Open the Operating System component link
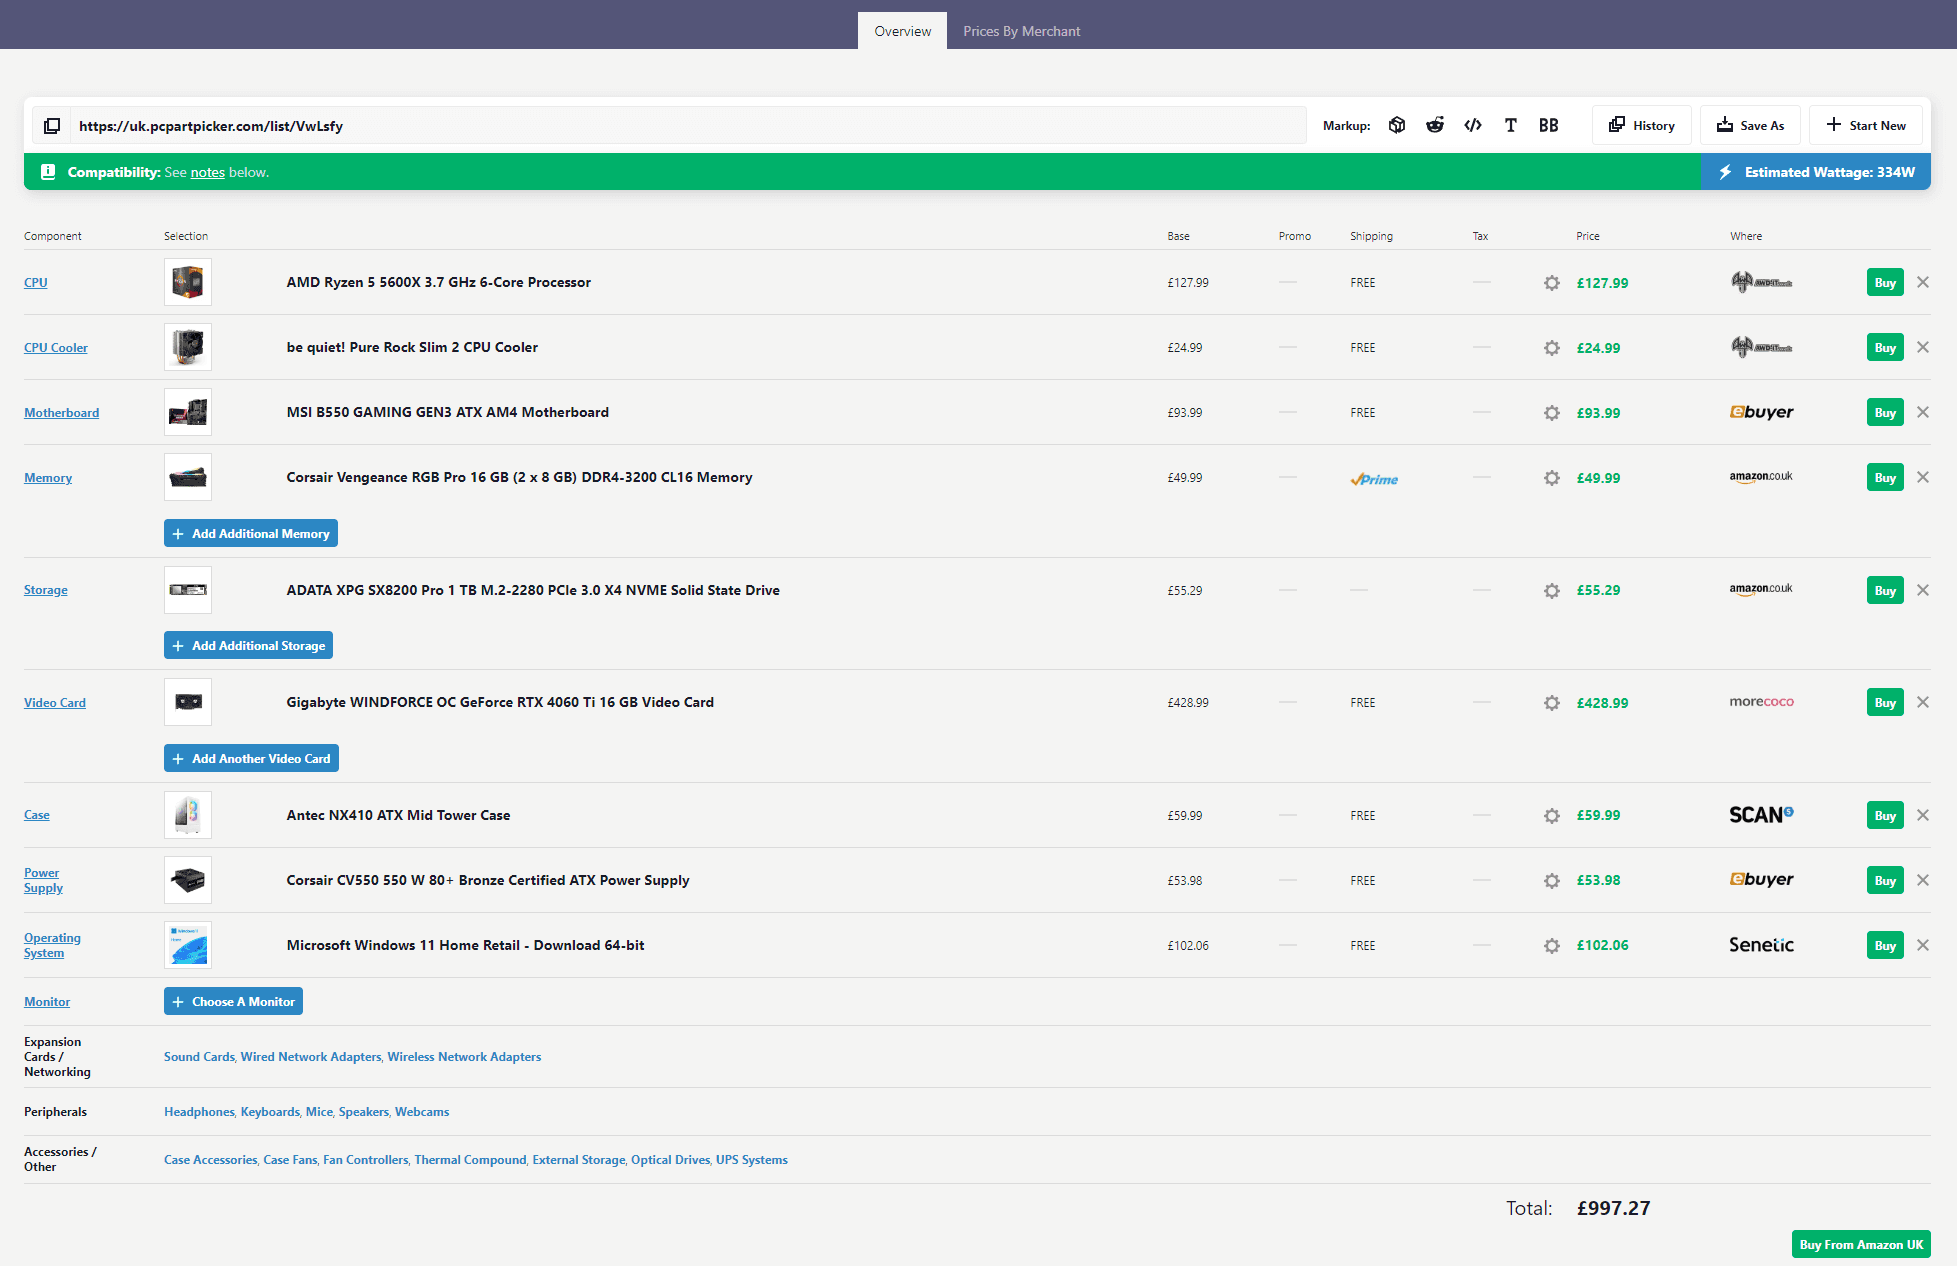Screen dimensions: 1957x1266 point(52,945)
